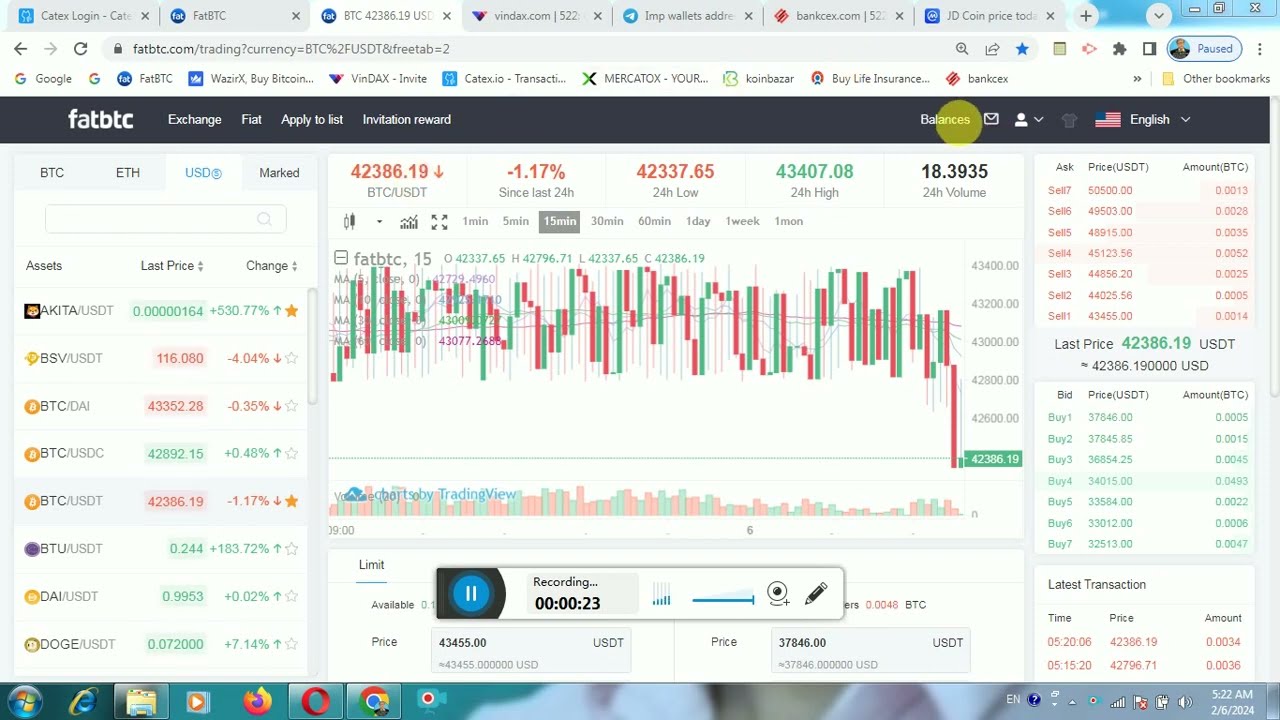
Task: Toggle favorite star for BTC/DAI
Action: click(291, 406)
